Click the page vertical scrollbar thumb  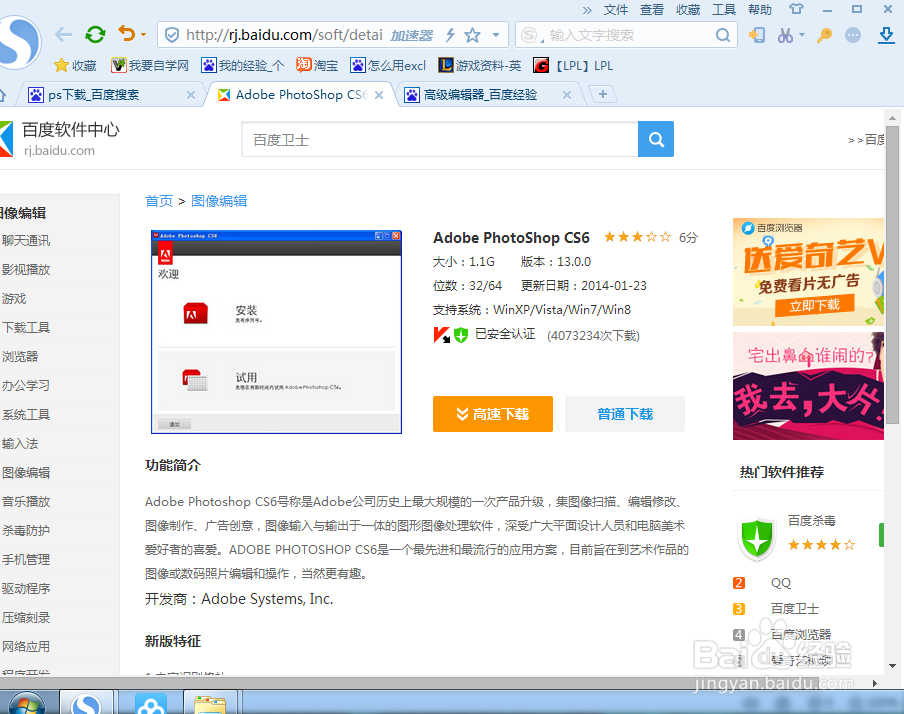[x=892, y=274]
